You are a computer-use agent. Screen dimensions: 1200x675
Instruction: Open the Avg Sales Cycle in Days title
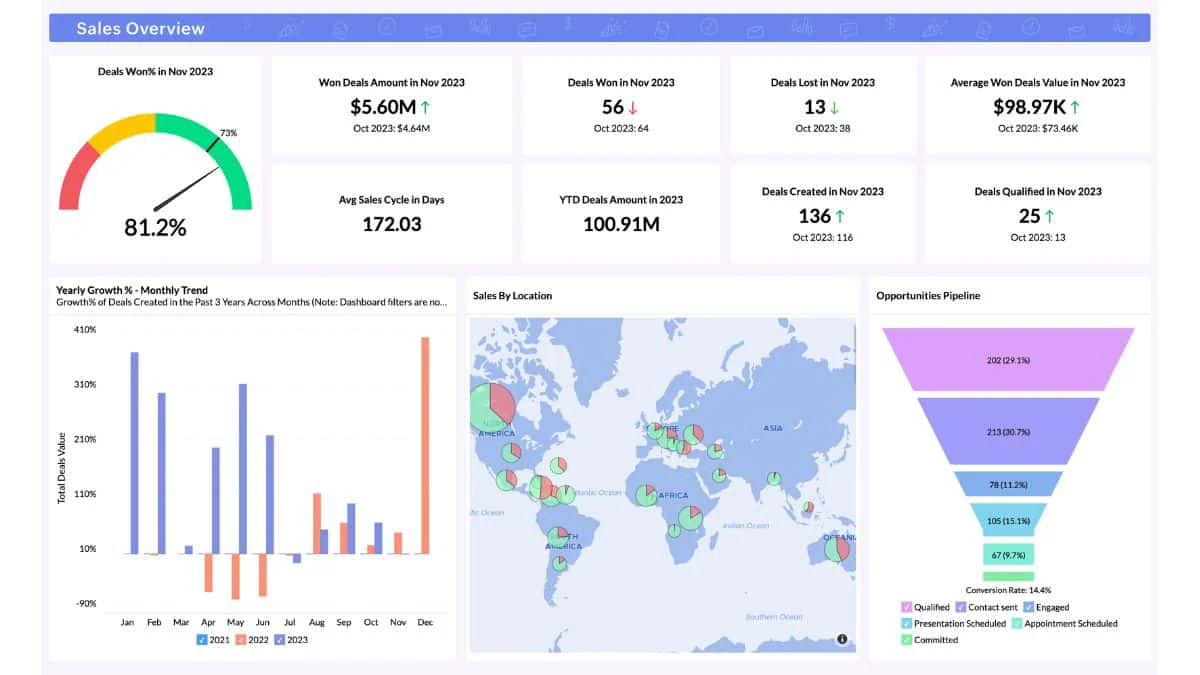pyautogui.click(x=392, y=200)
